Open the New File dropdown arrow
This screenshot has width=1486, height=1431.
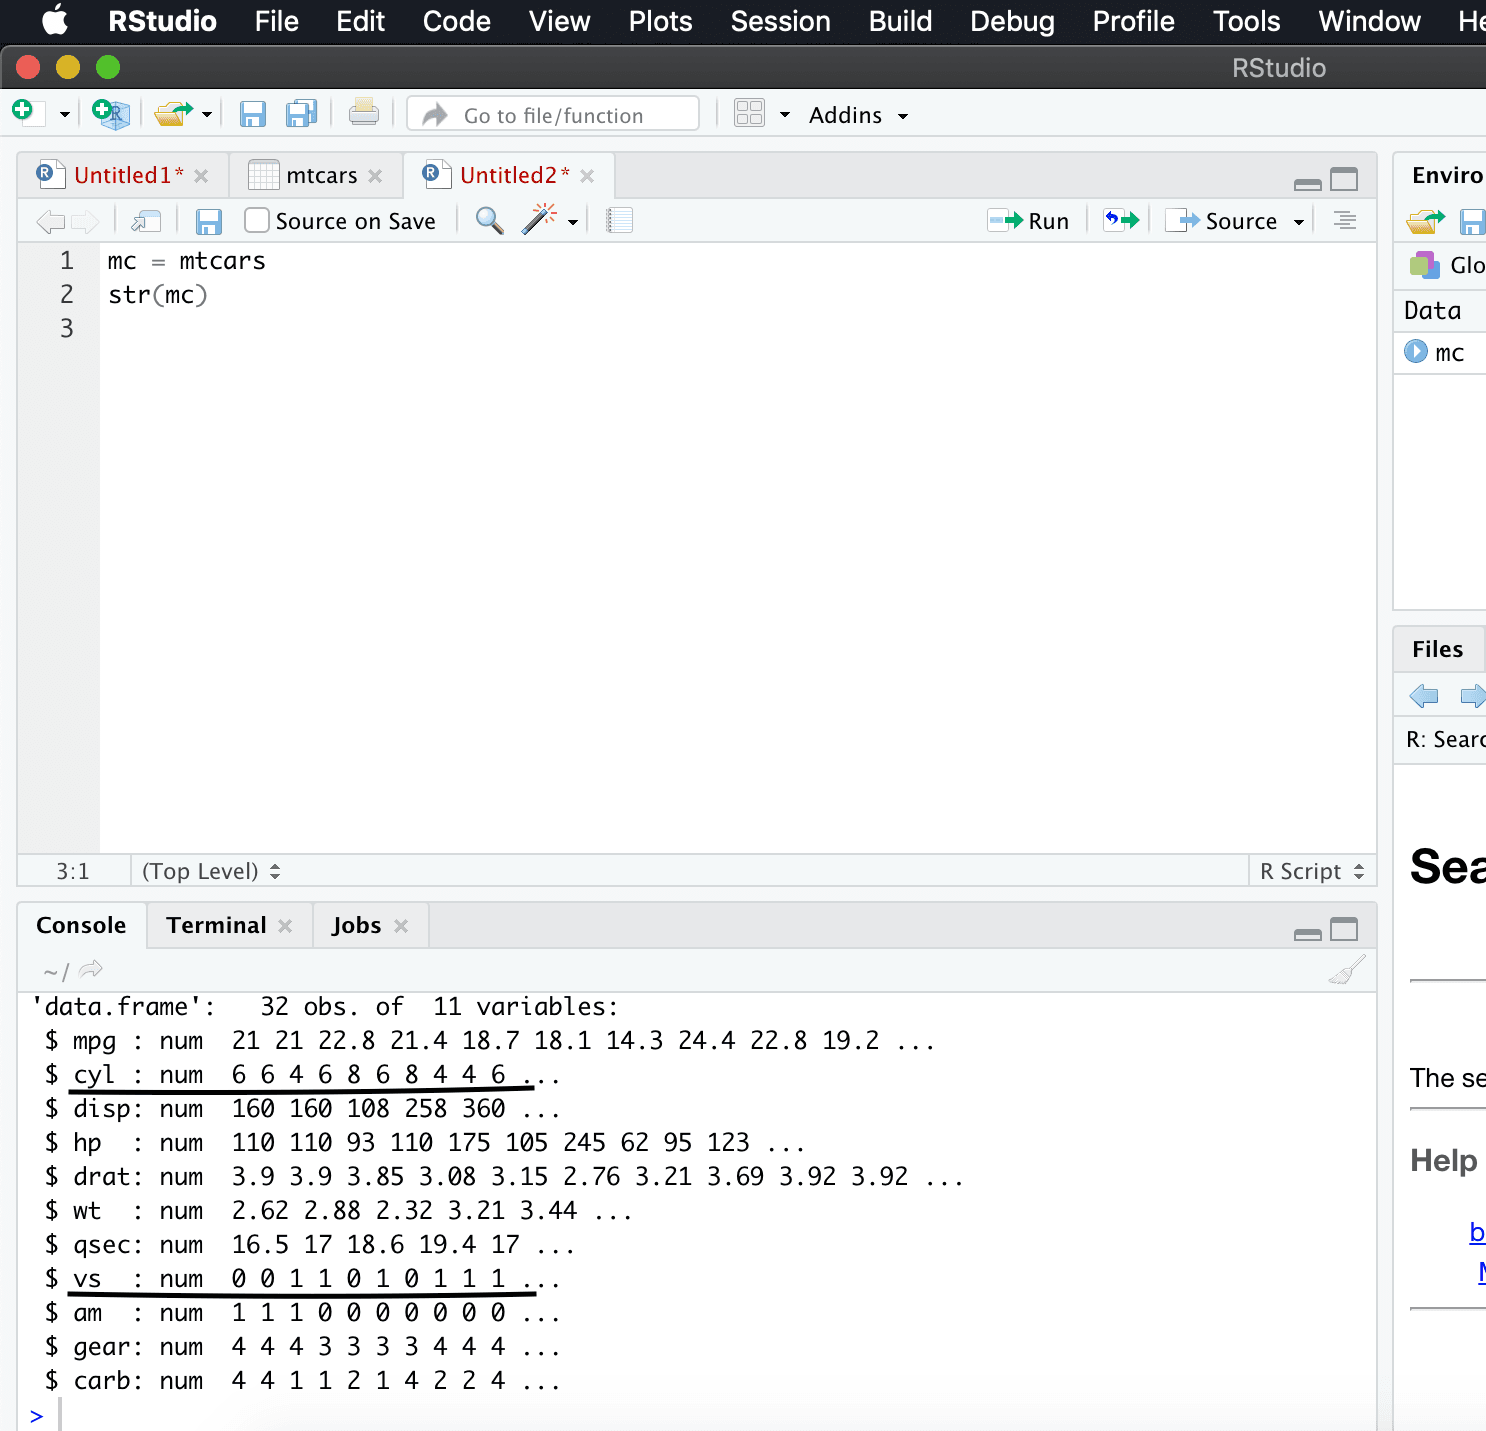coord(64,115)
